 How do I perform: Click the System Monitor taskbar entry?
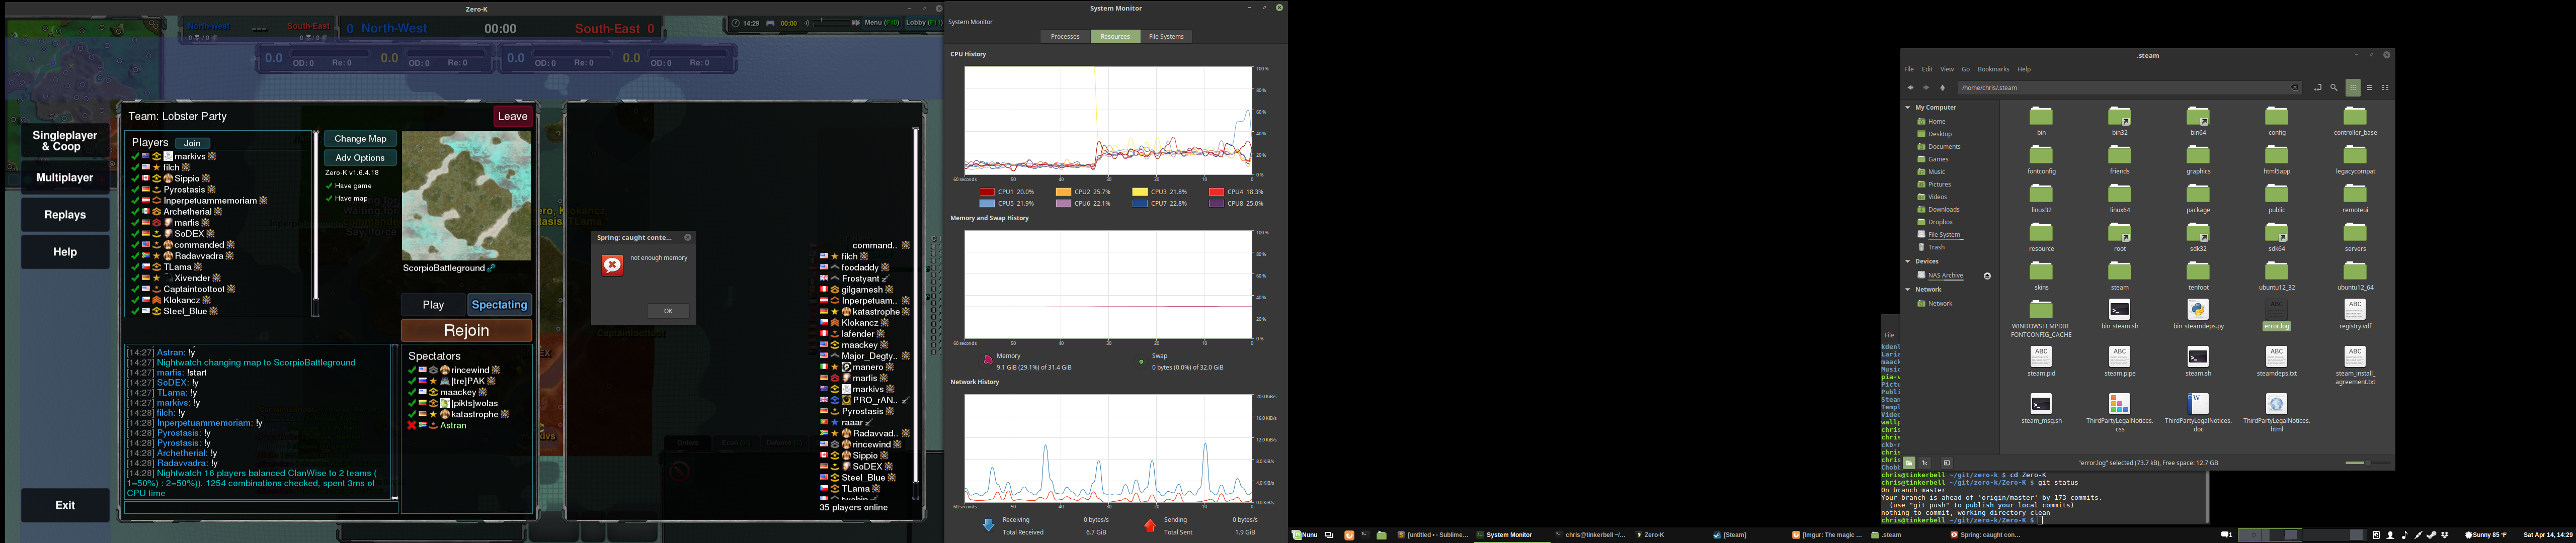(x=1510, y=535)
